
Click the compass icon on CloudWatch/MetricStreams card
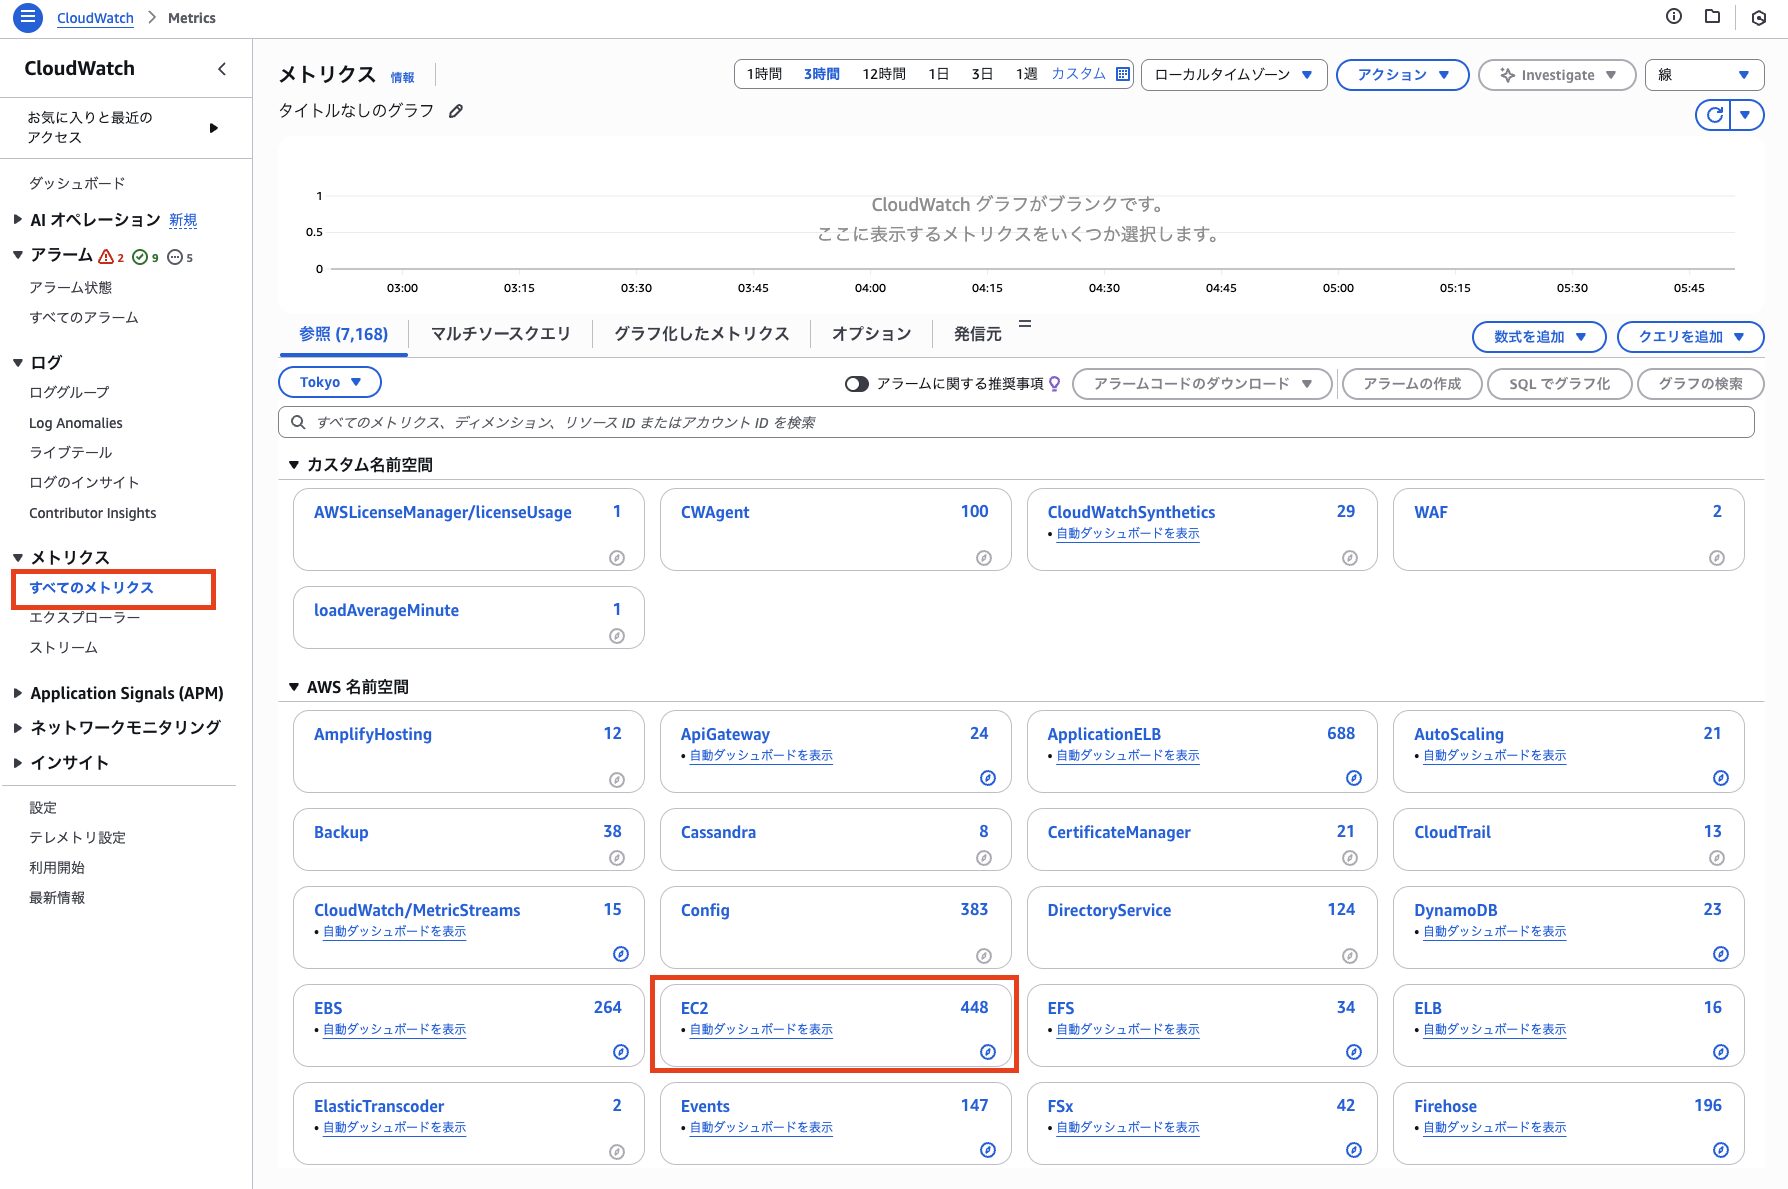(x=621, y=954)
